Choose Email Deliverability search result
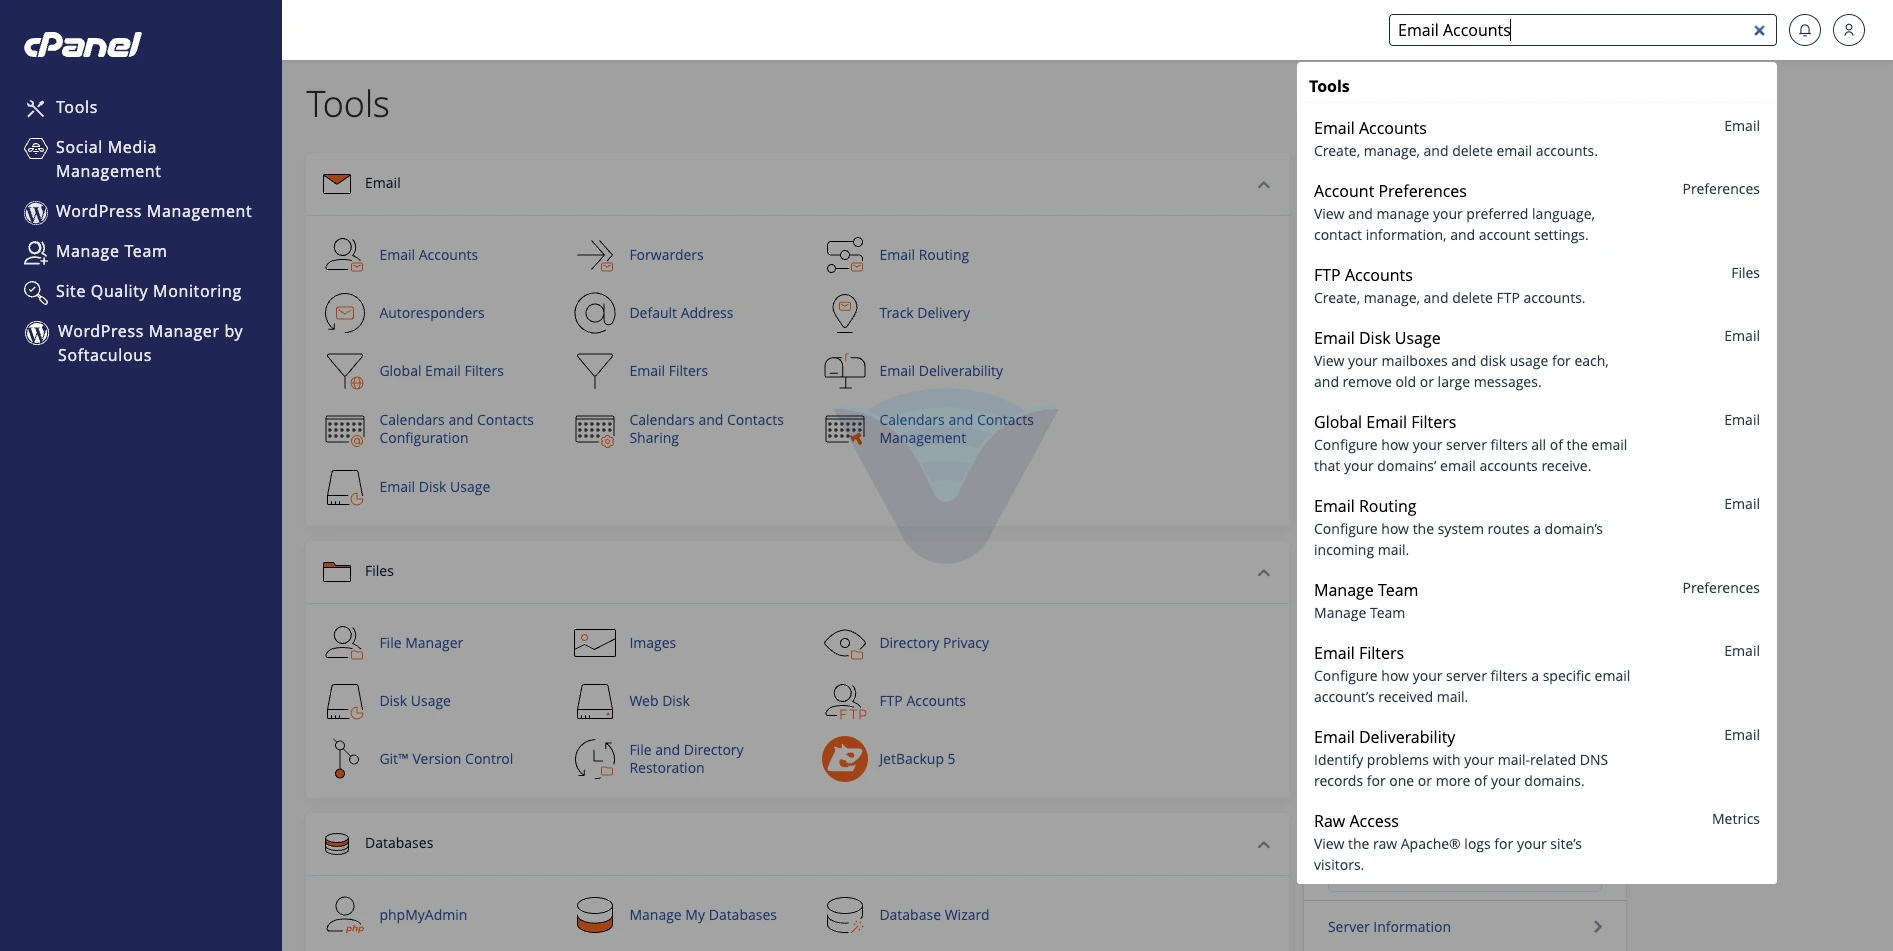Image resolution: width=1893 pixels, height=951 pixels. click(1536, 758)
